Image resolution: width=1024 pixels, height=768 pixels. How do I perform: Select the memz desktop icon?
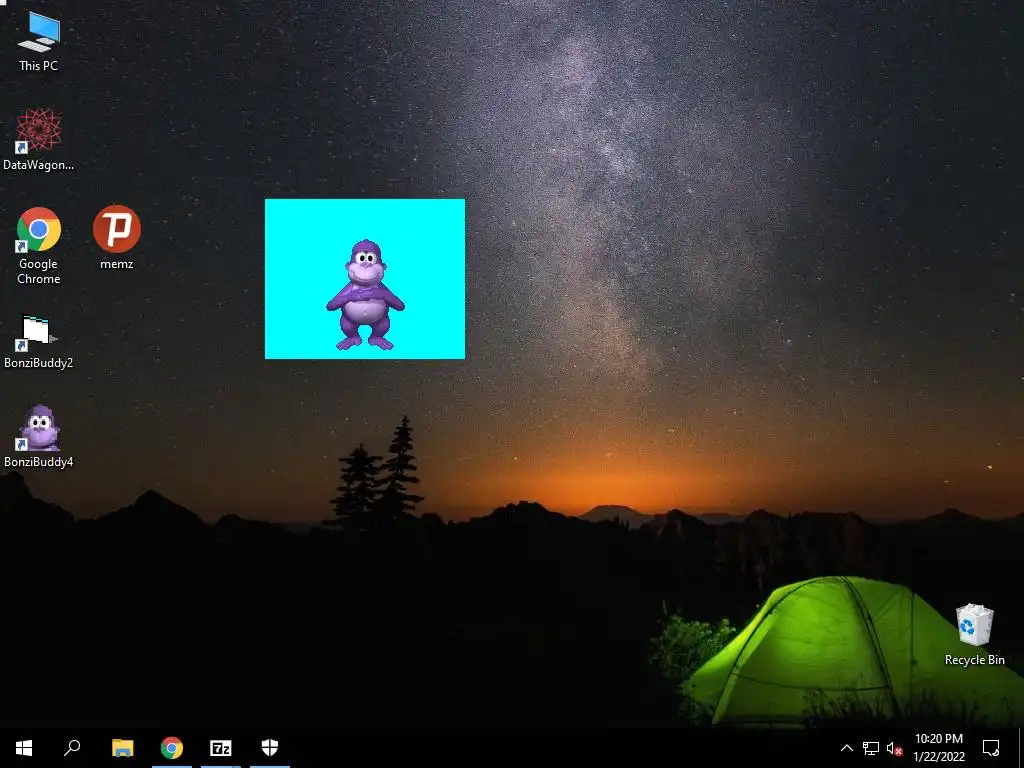(x=117, y=238)
